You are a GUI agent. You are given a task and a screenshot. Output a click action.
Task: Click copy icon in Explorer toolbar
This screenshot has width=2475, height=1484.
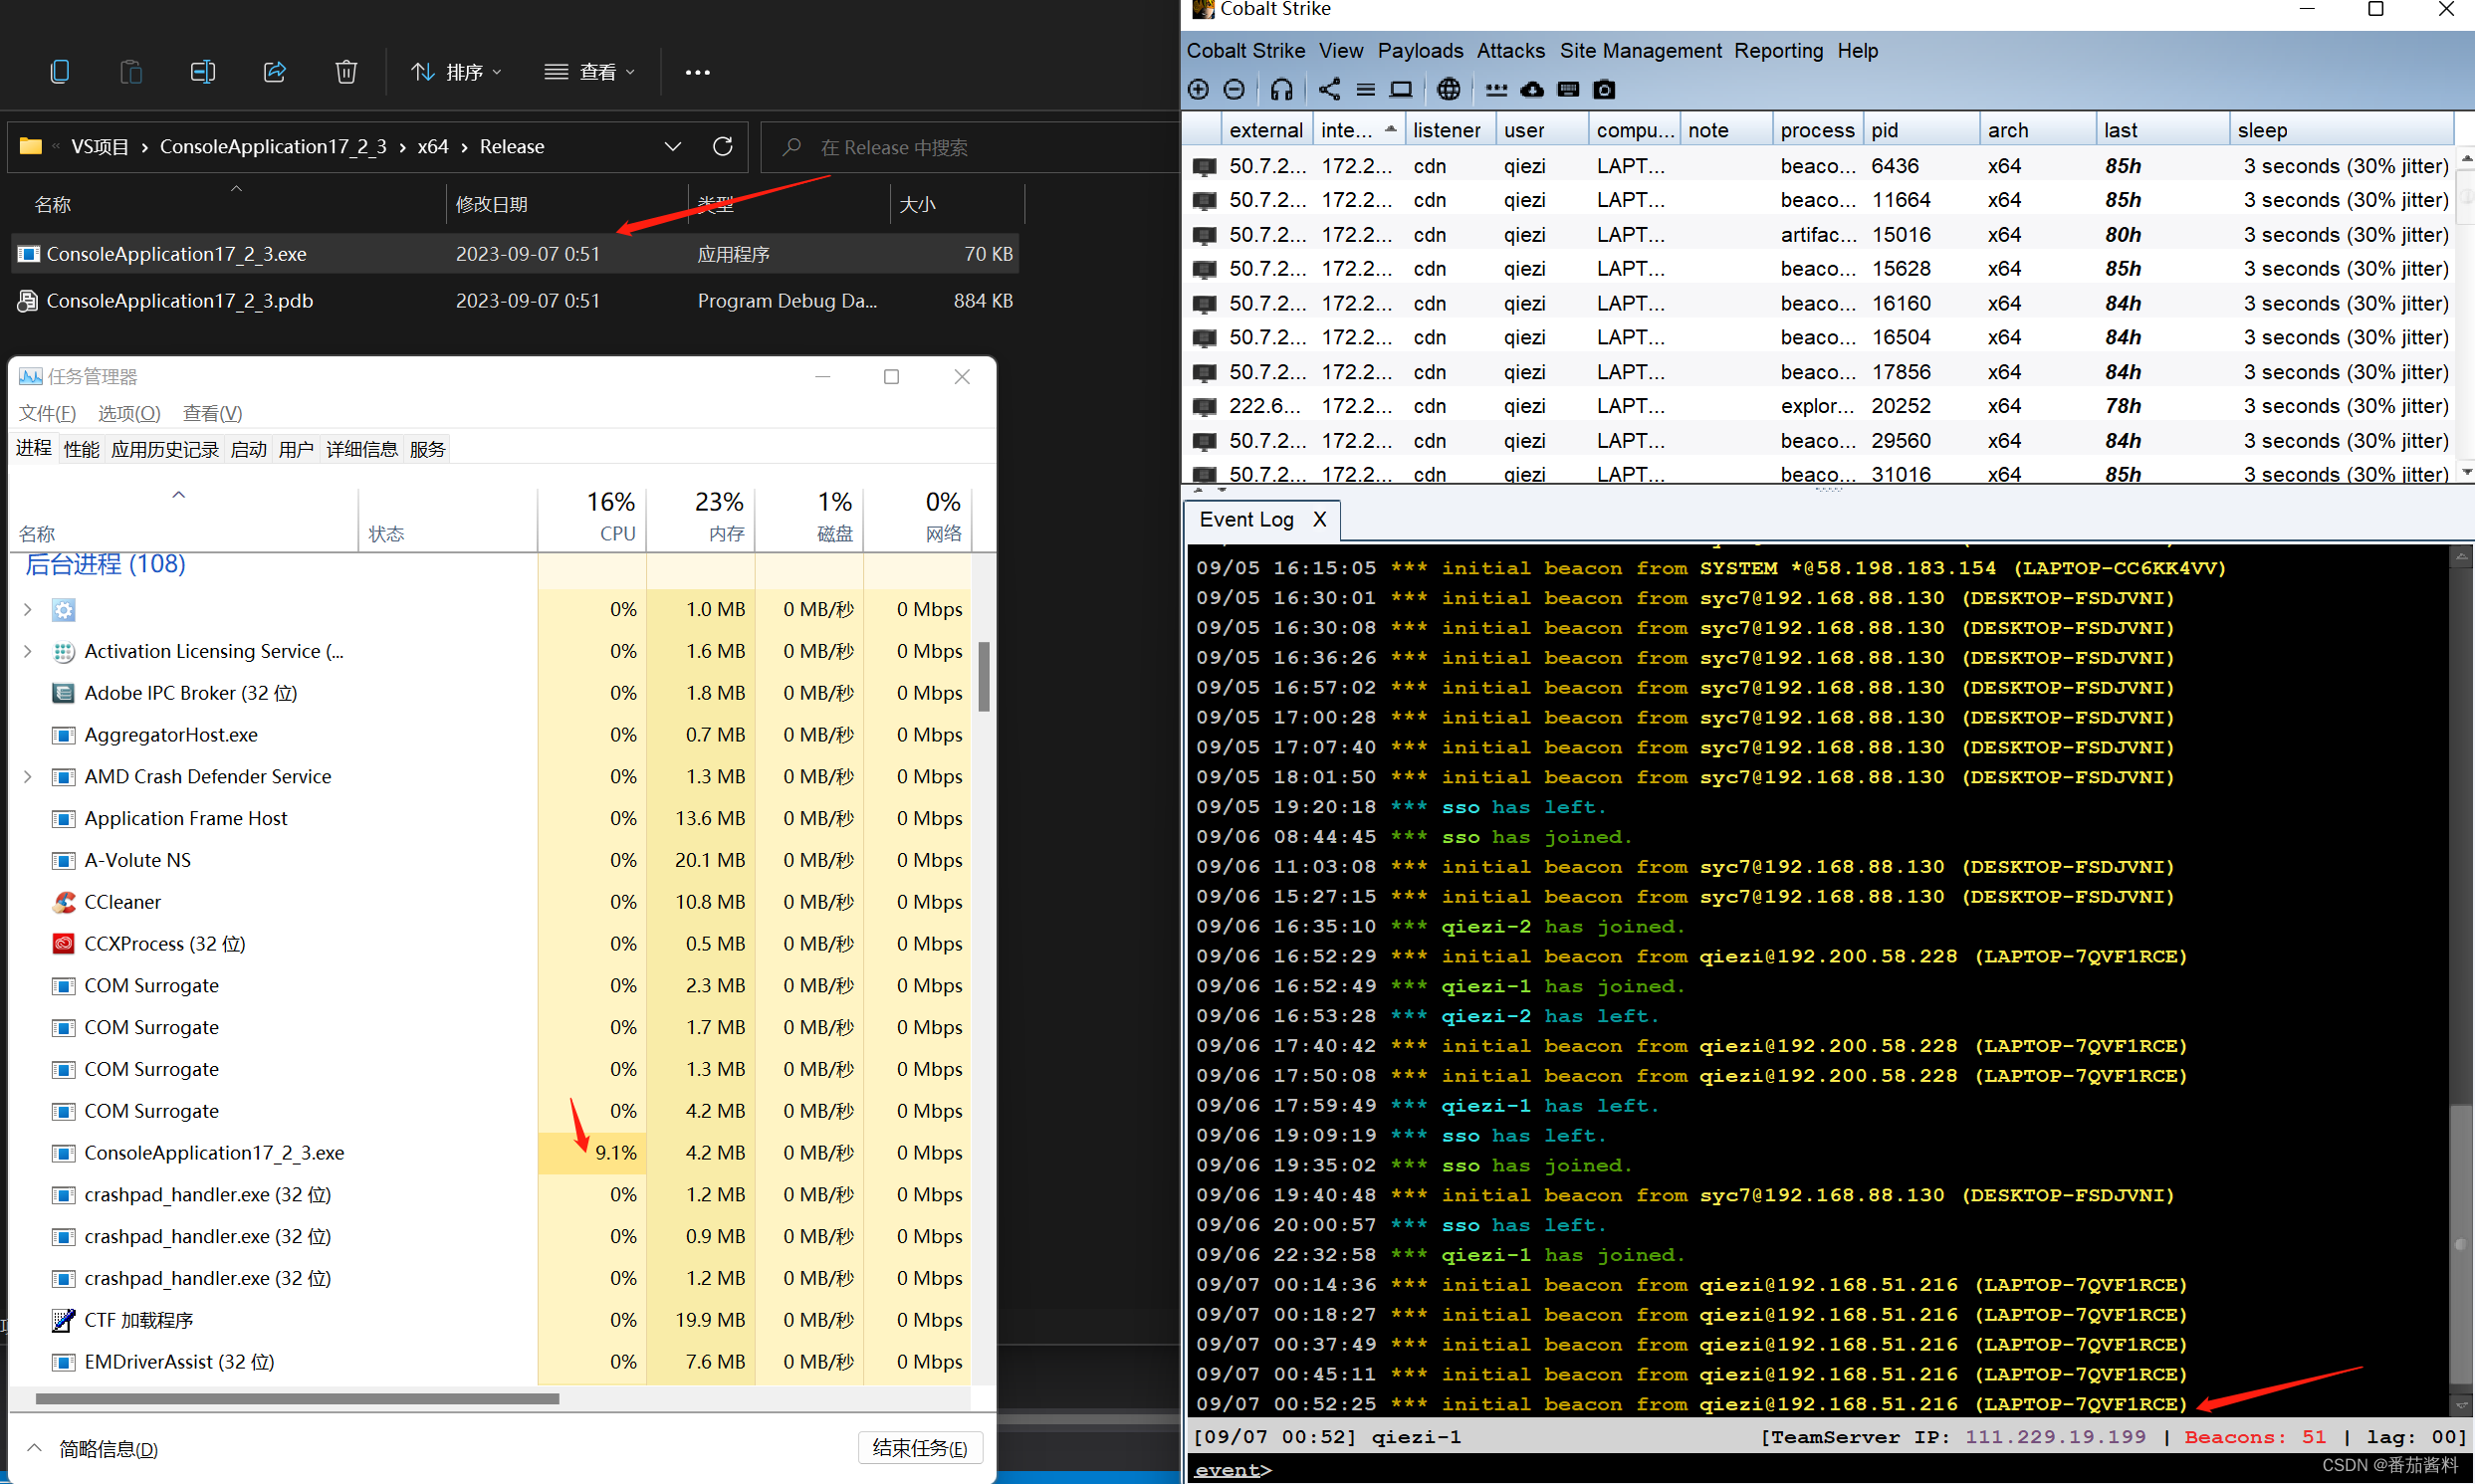[x=60, y=72]
